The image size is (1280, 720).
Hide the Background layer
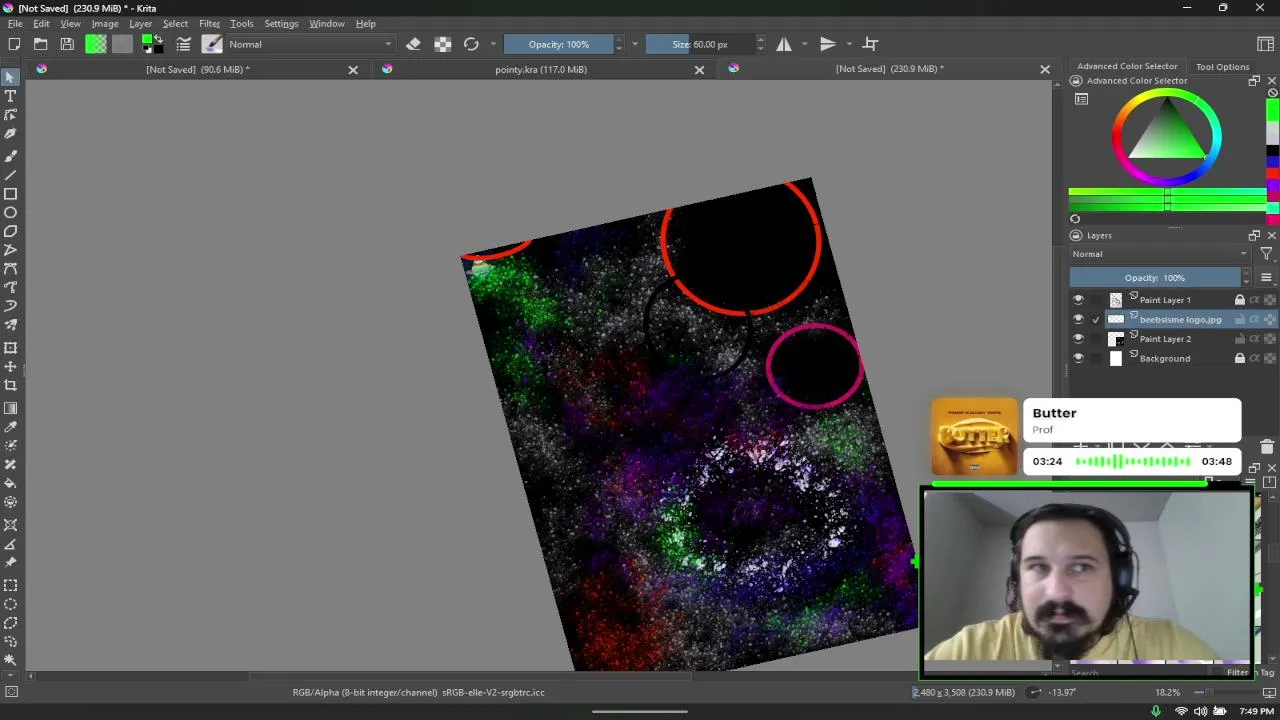click(1078, 358)
